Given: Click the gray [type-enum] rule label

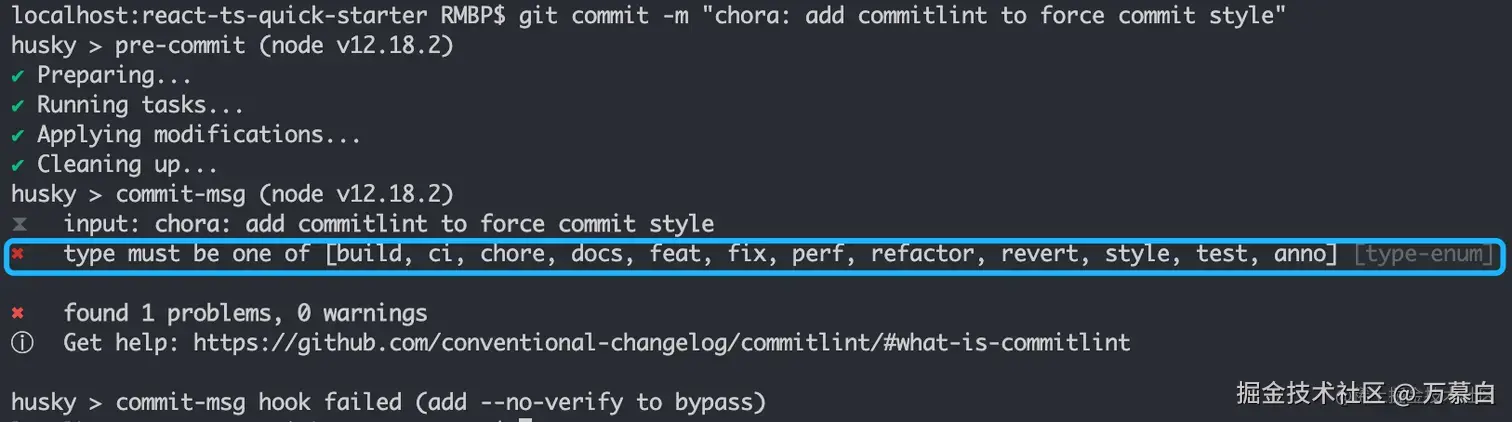Looking at the screenshot, I should pyautogui.click(x=1423, y=254).
